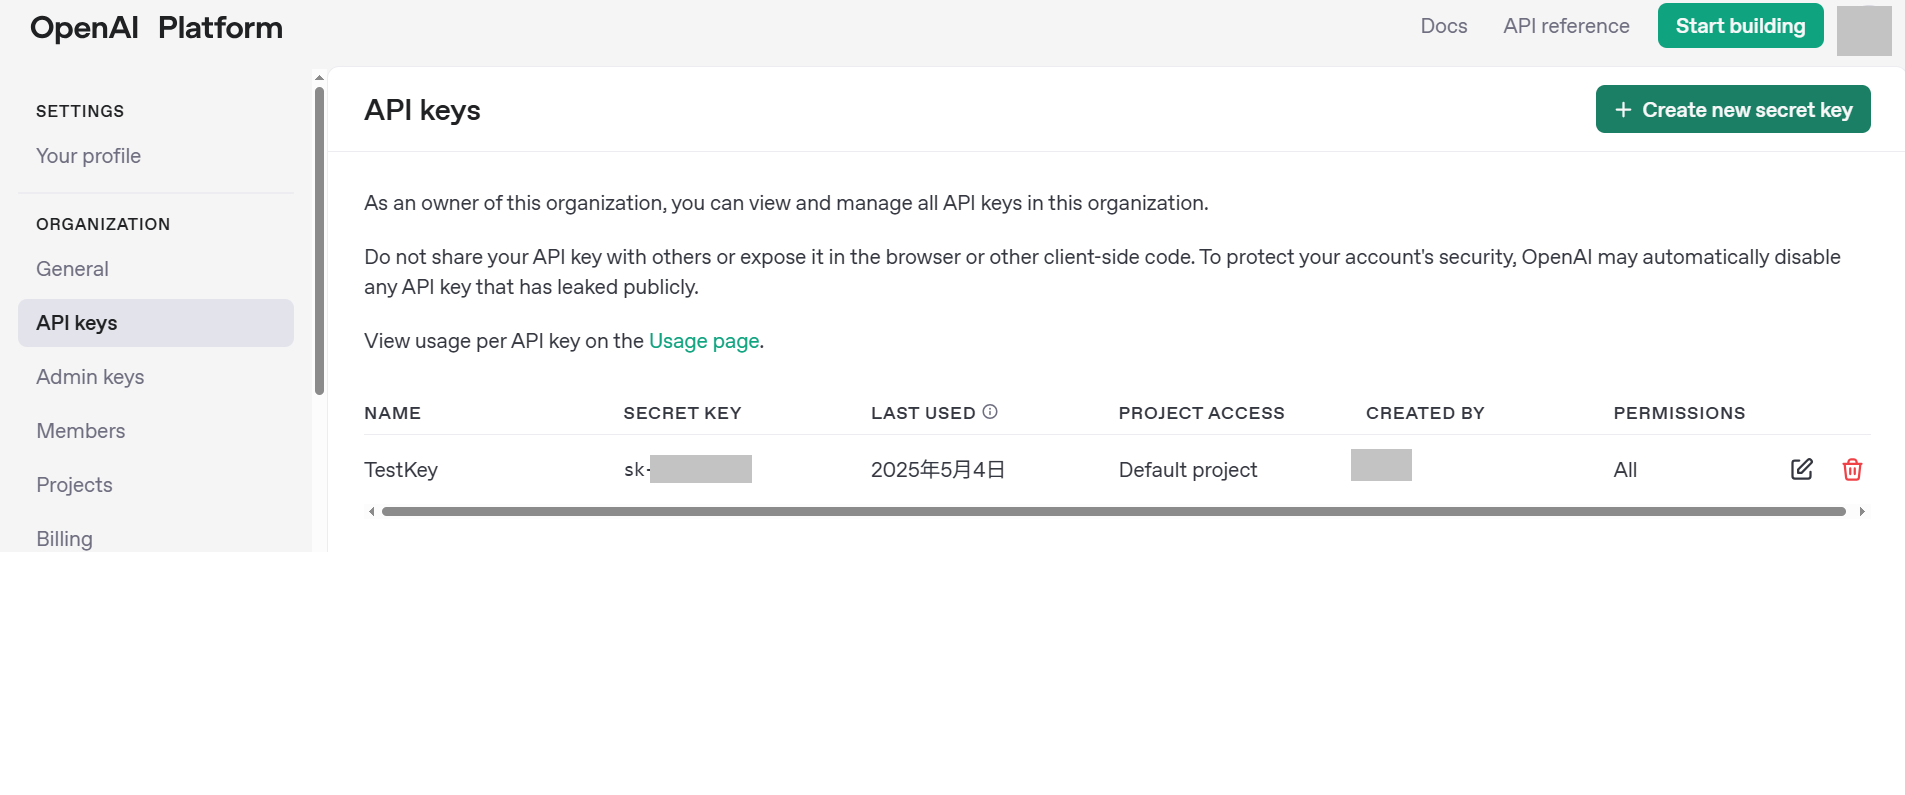Go to Your profile settings
The image size is (1905, 795).
(88, 156)
